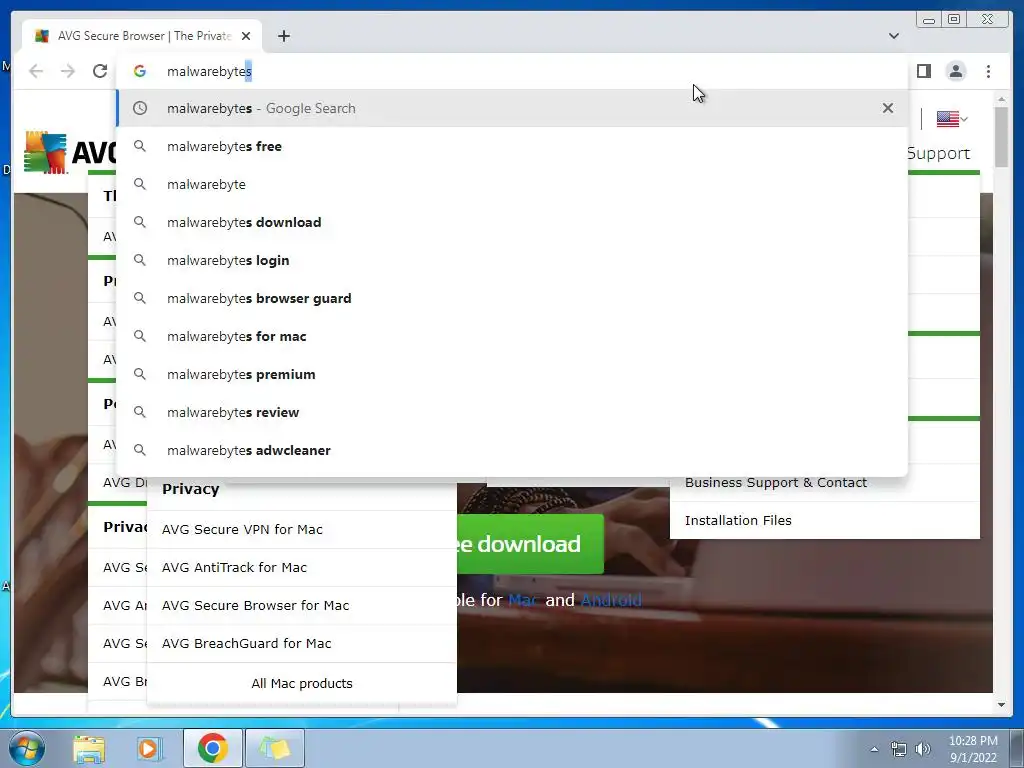Choose 'malwarebytes login' suggestion

tap(512, 260)
